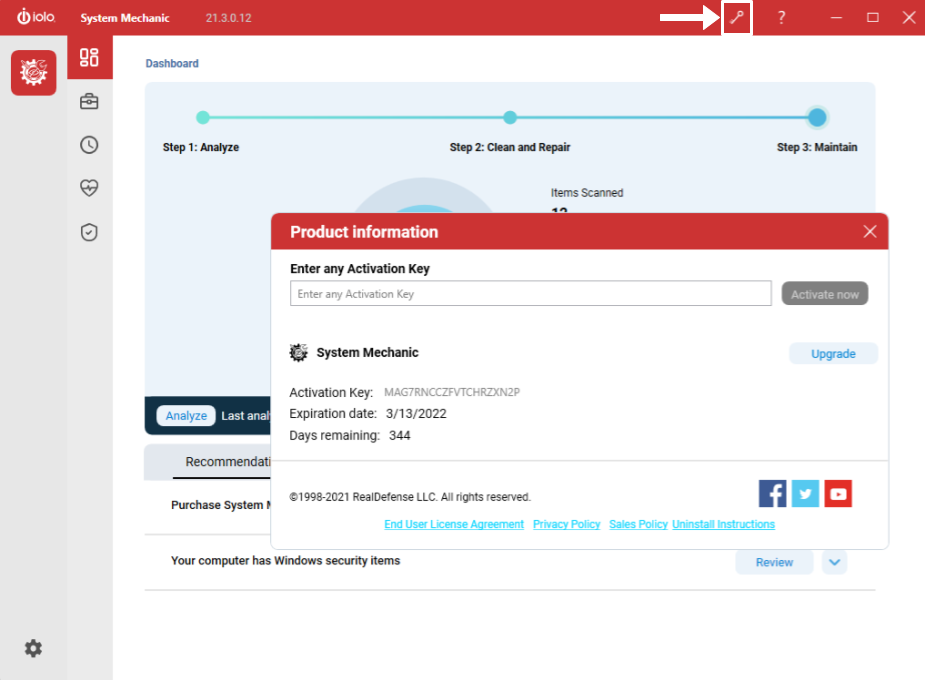Open the Sales Policy link
Viewport: 925px width, 680px height.
pos(638,524)
